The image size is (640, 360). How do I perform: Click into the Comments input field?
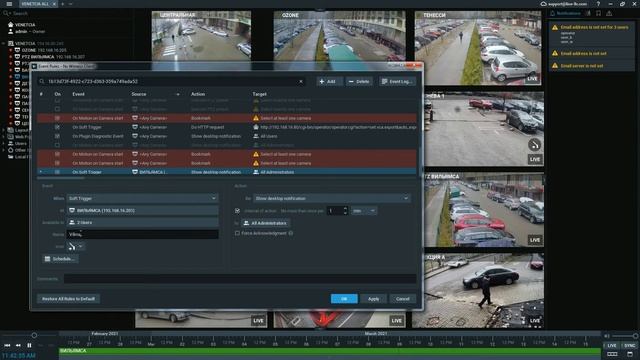click(240, 279)
